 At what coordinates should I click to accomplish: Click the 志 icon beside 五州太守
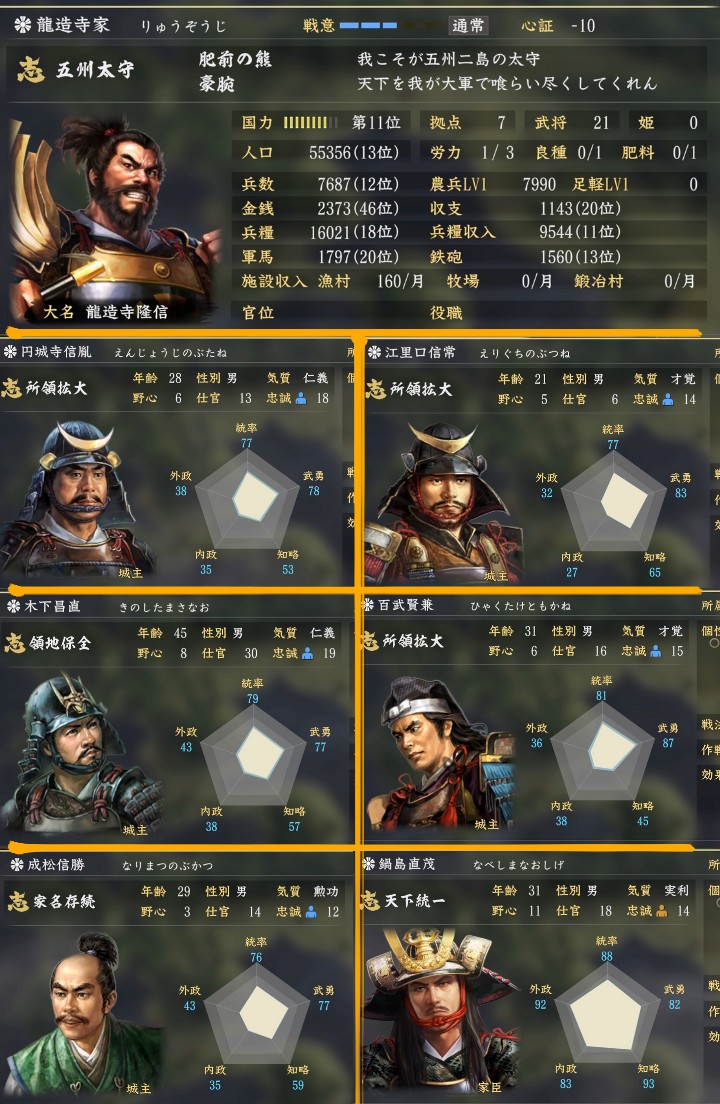(31, 70)
